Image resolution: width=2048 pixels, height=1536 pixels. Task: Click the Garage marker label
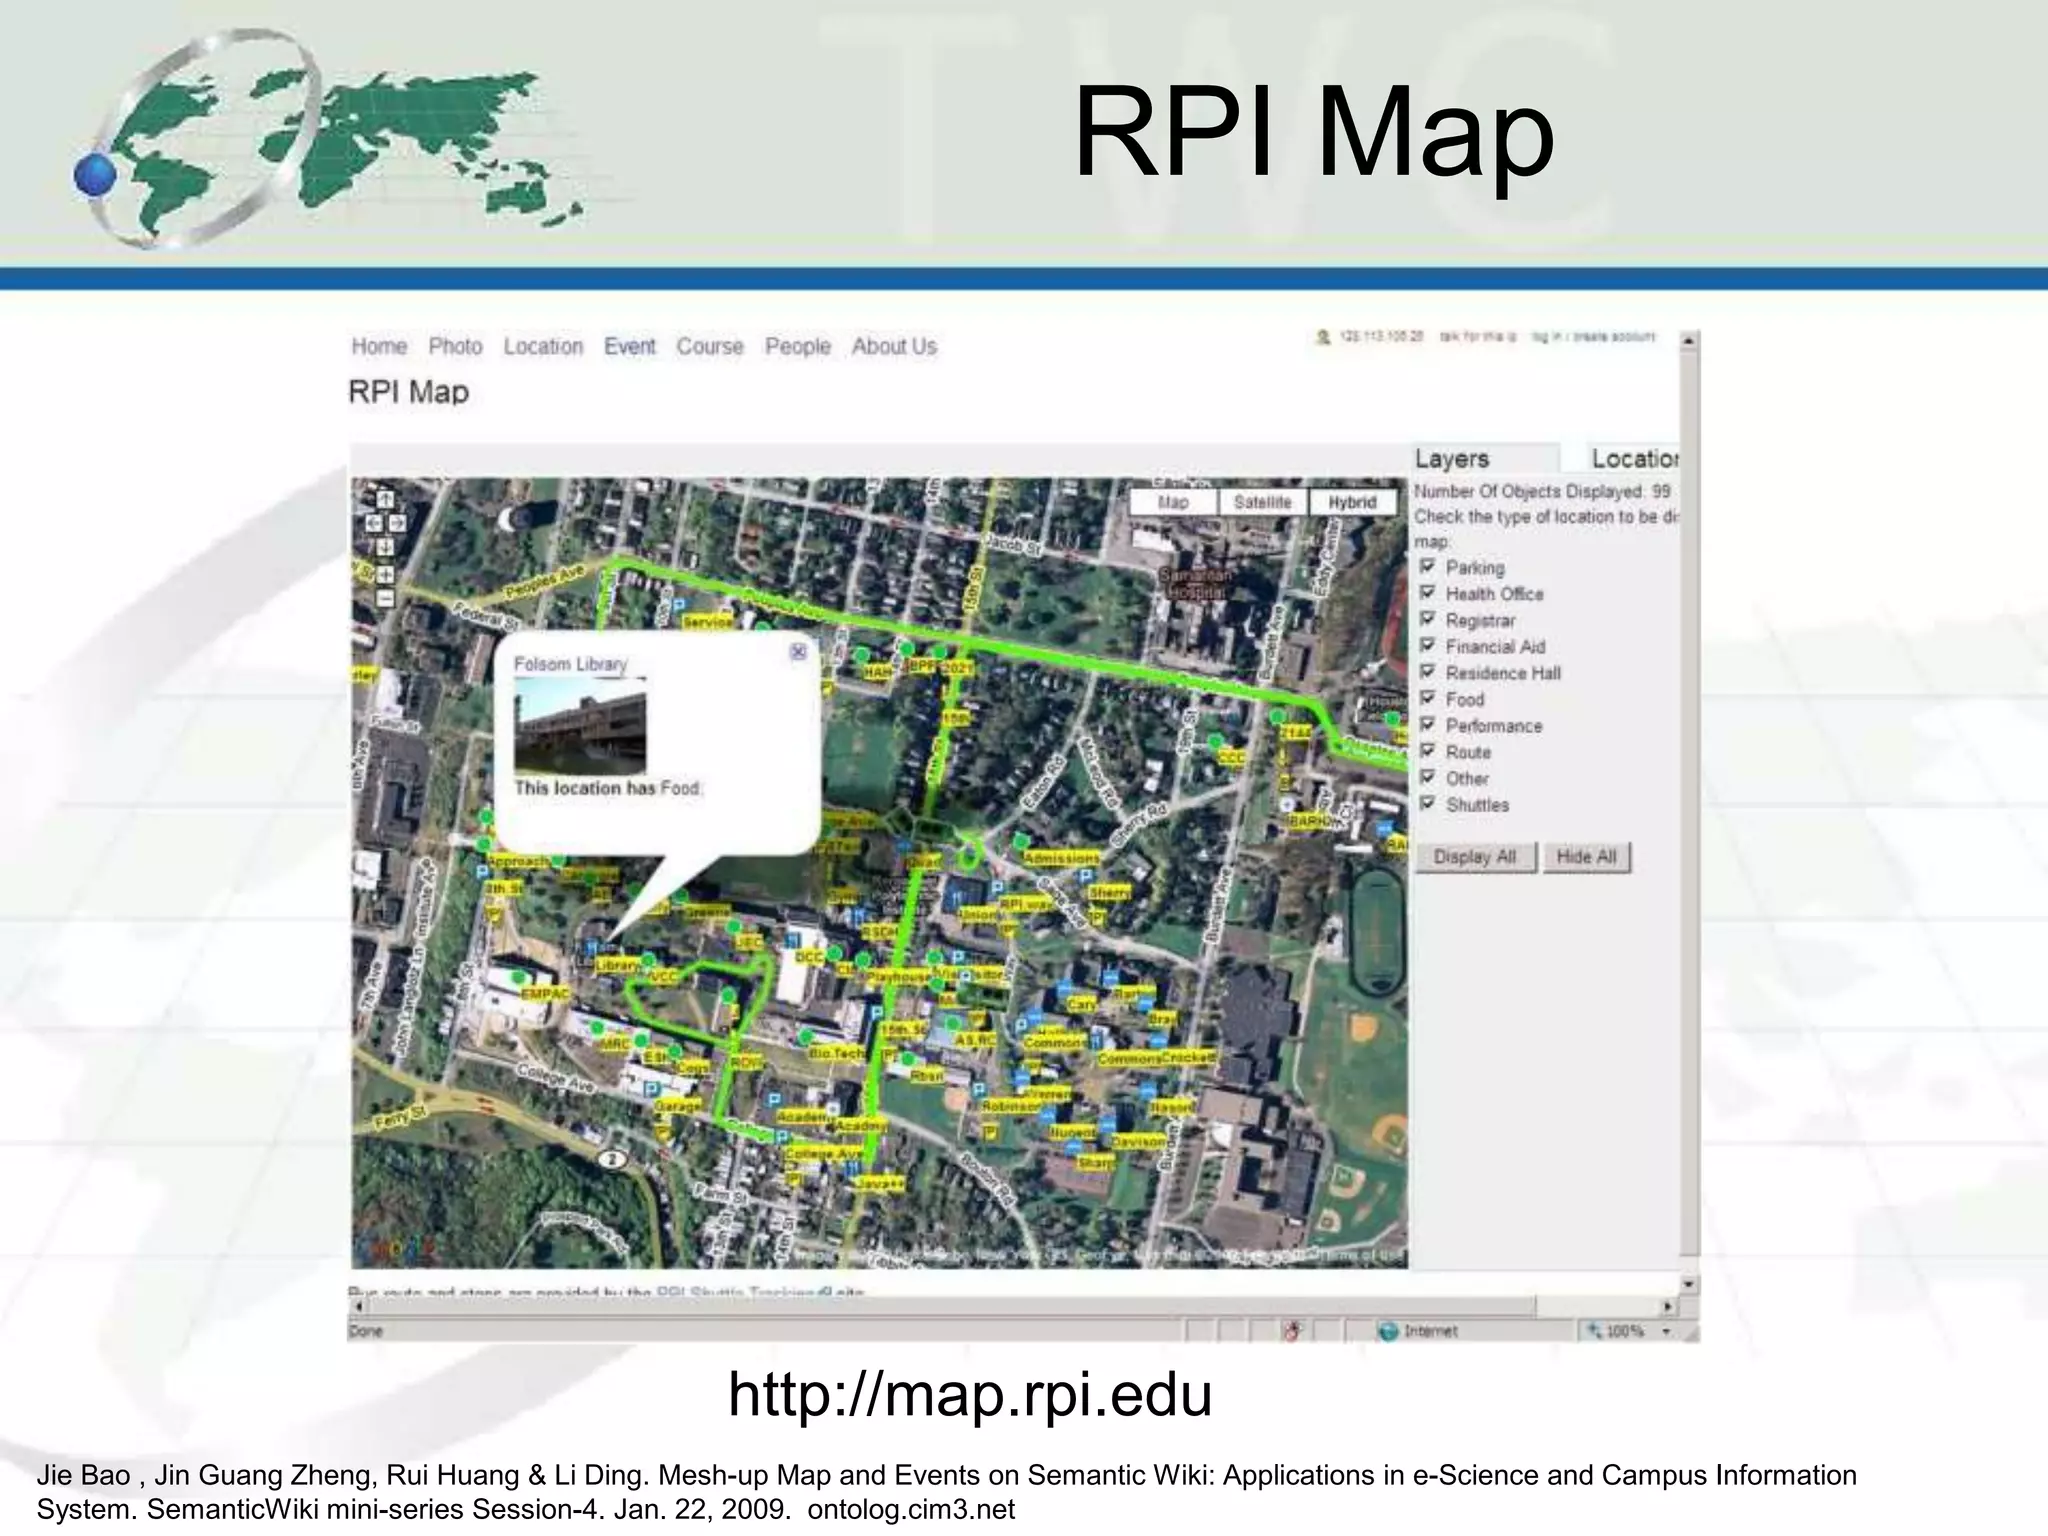click(x=677, y=1107)
